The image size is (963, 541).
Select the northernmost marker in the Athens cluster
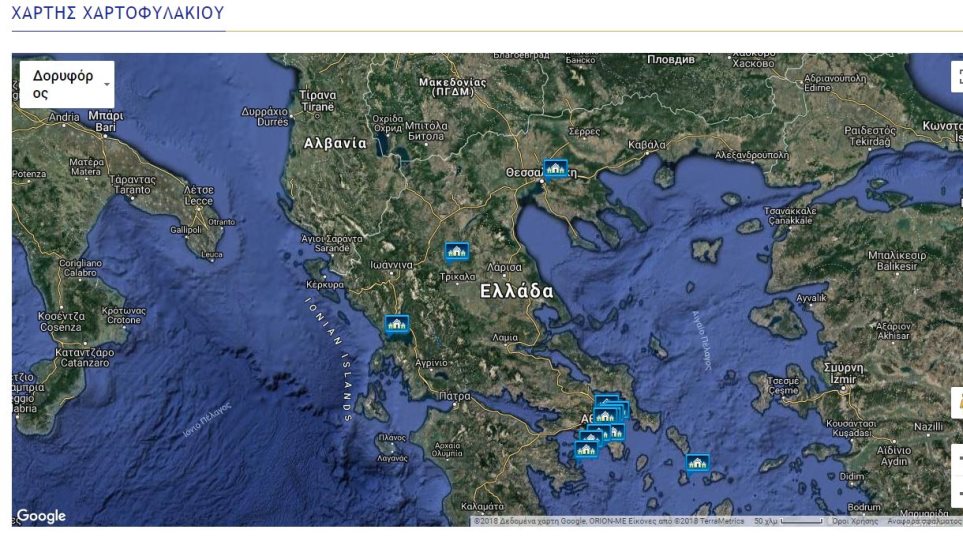pyautogui.click(x=606, y=401)
